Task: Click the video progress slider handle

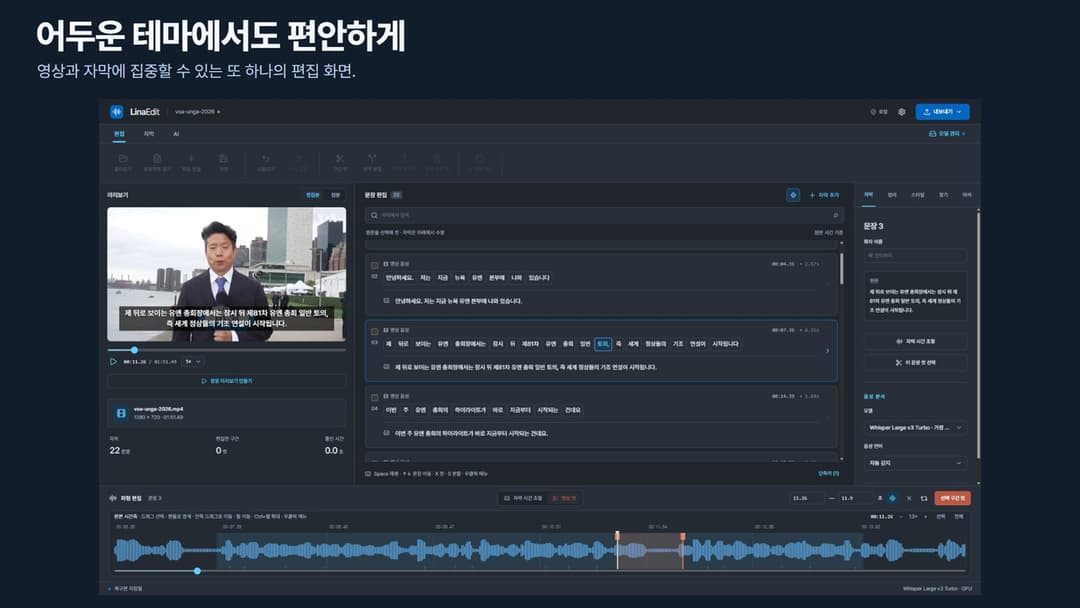Action: coord(134,350)
